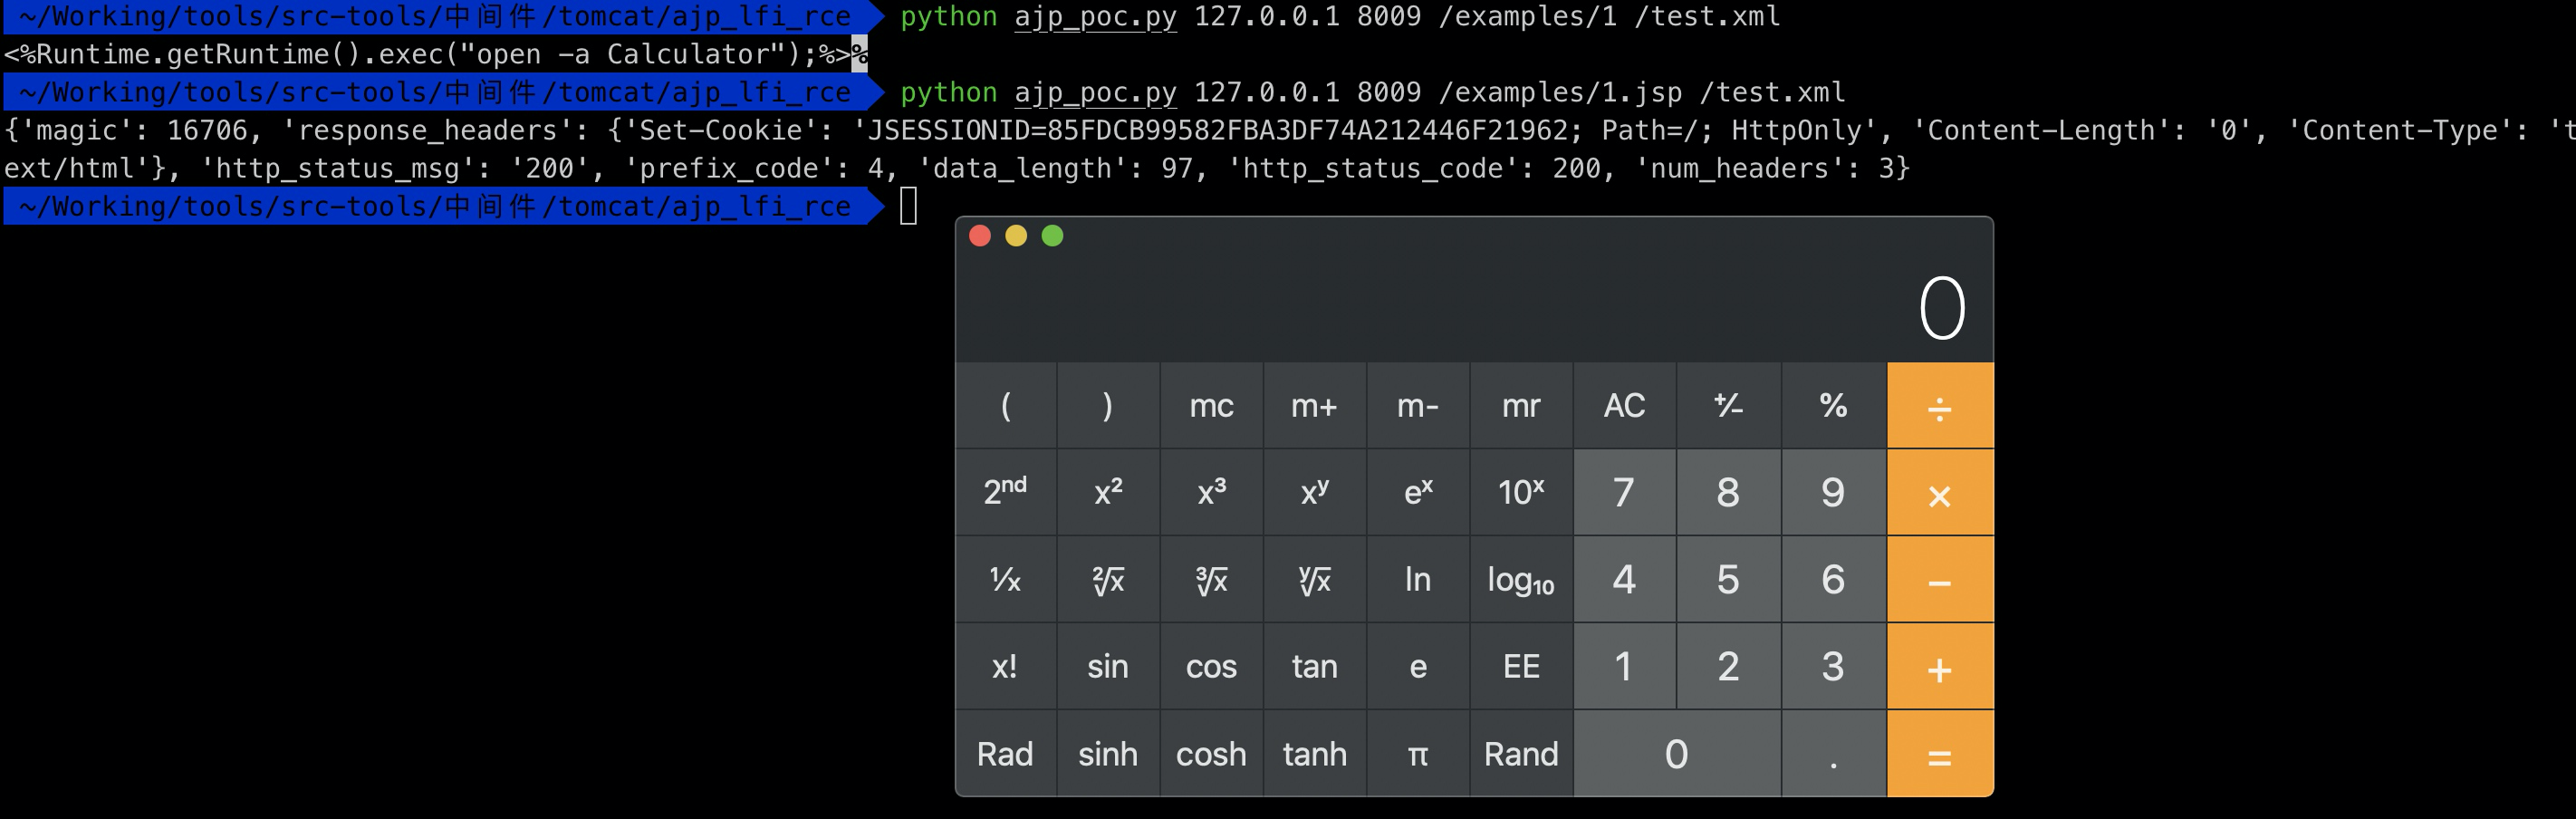2576x819 pixels.
Task: Click ajp_poc.py in the /examples/1.jsp command
Action: (1095, 93)
